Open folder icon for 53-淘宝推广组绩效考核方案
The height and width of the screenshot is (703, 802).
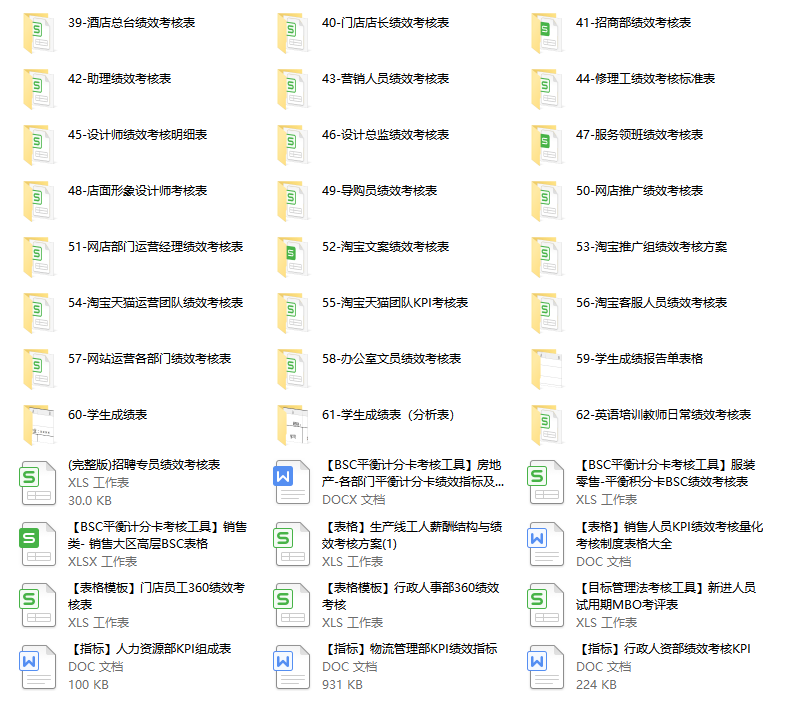click(x=547, y=257)
